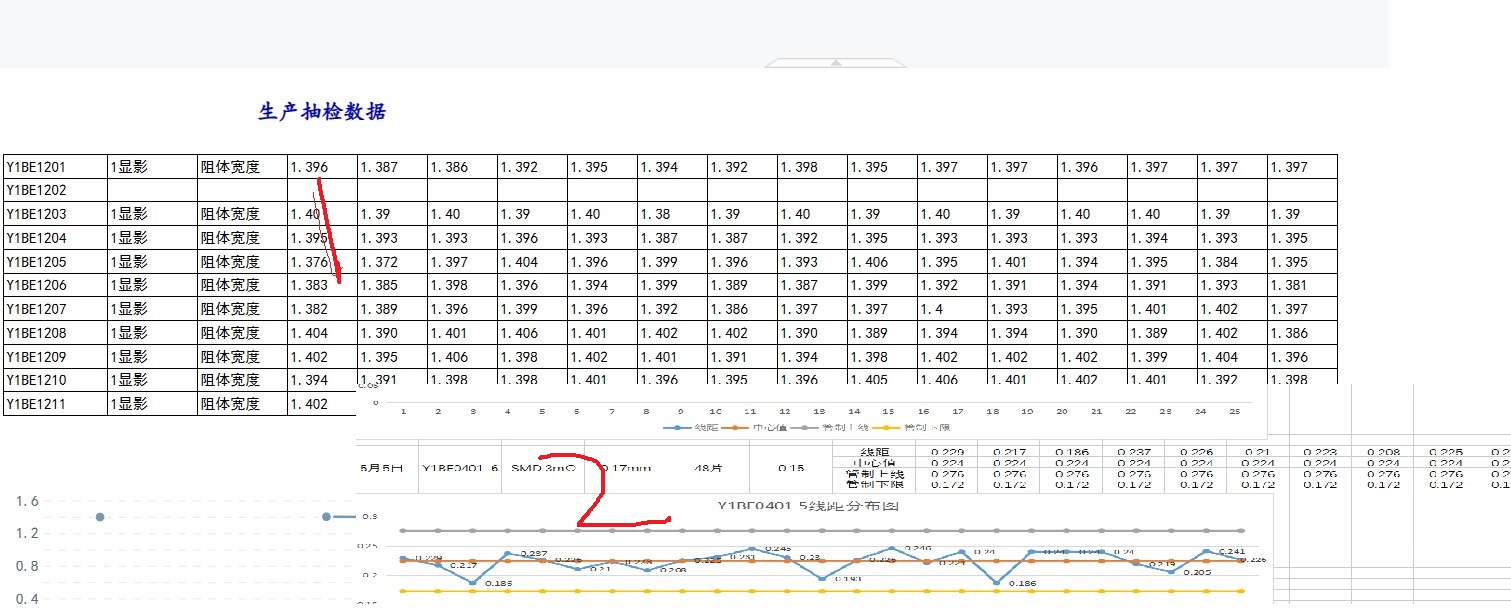This screenshot has width=1511, height=614.
Task: Select row label Y1BE1204
Action: (x=36, y=238)
